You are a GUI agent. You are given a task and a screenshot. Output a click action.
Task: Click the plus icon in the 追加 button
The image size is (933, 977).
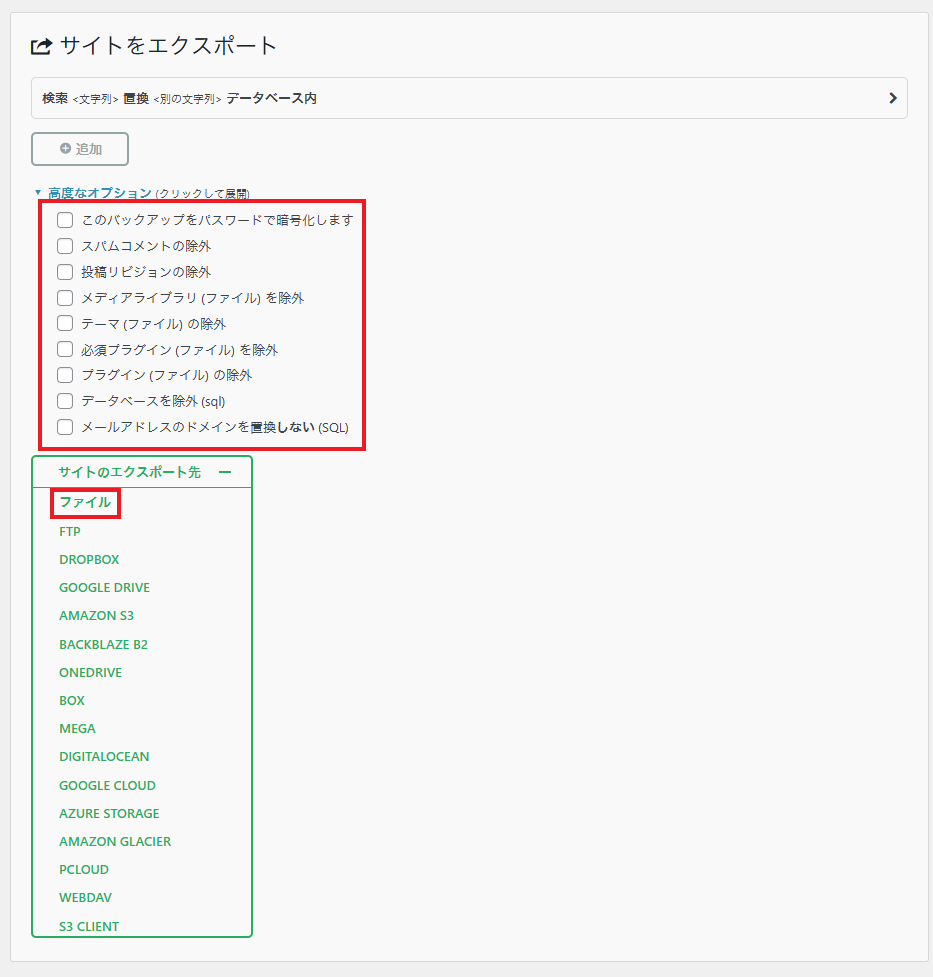[x=65, y=148]
